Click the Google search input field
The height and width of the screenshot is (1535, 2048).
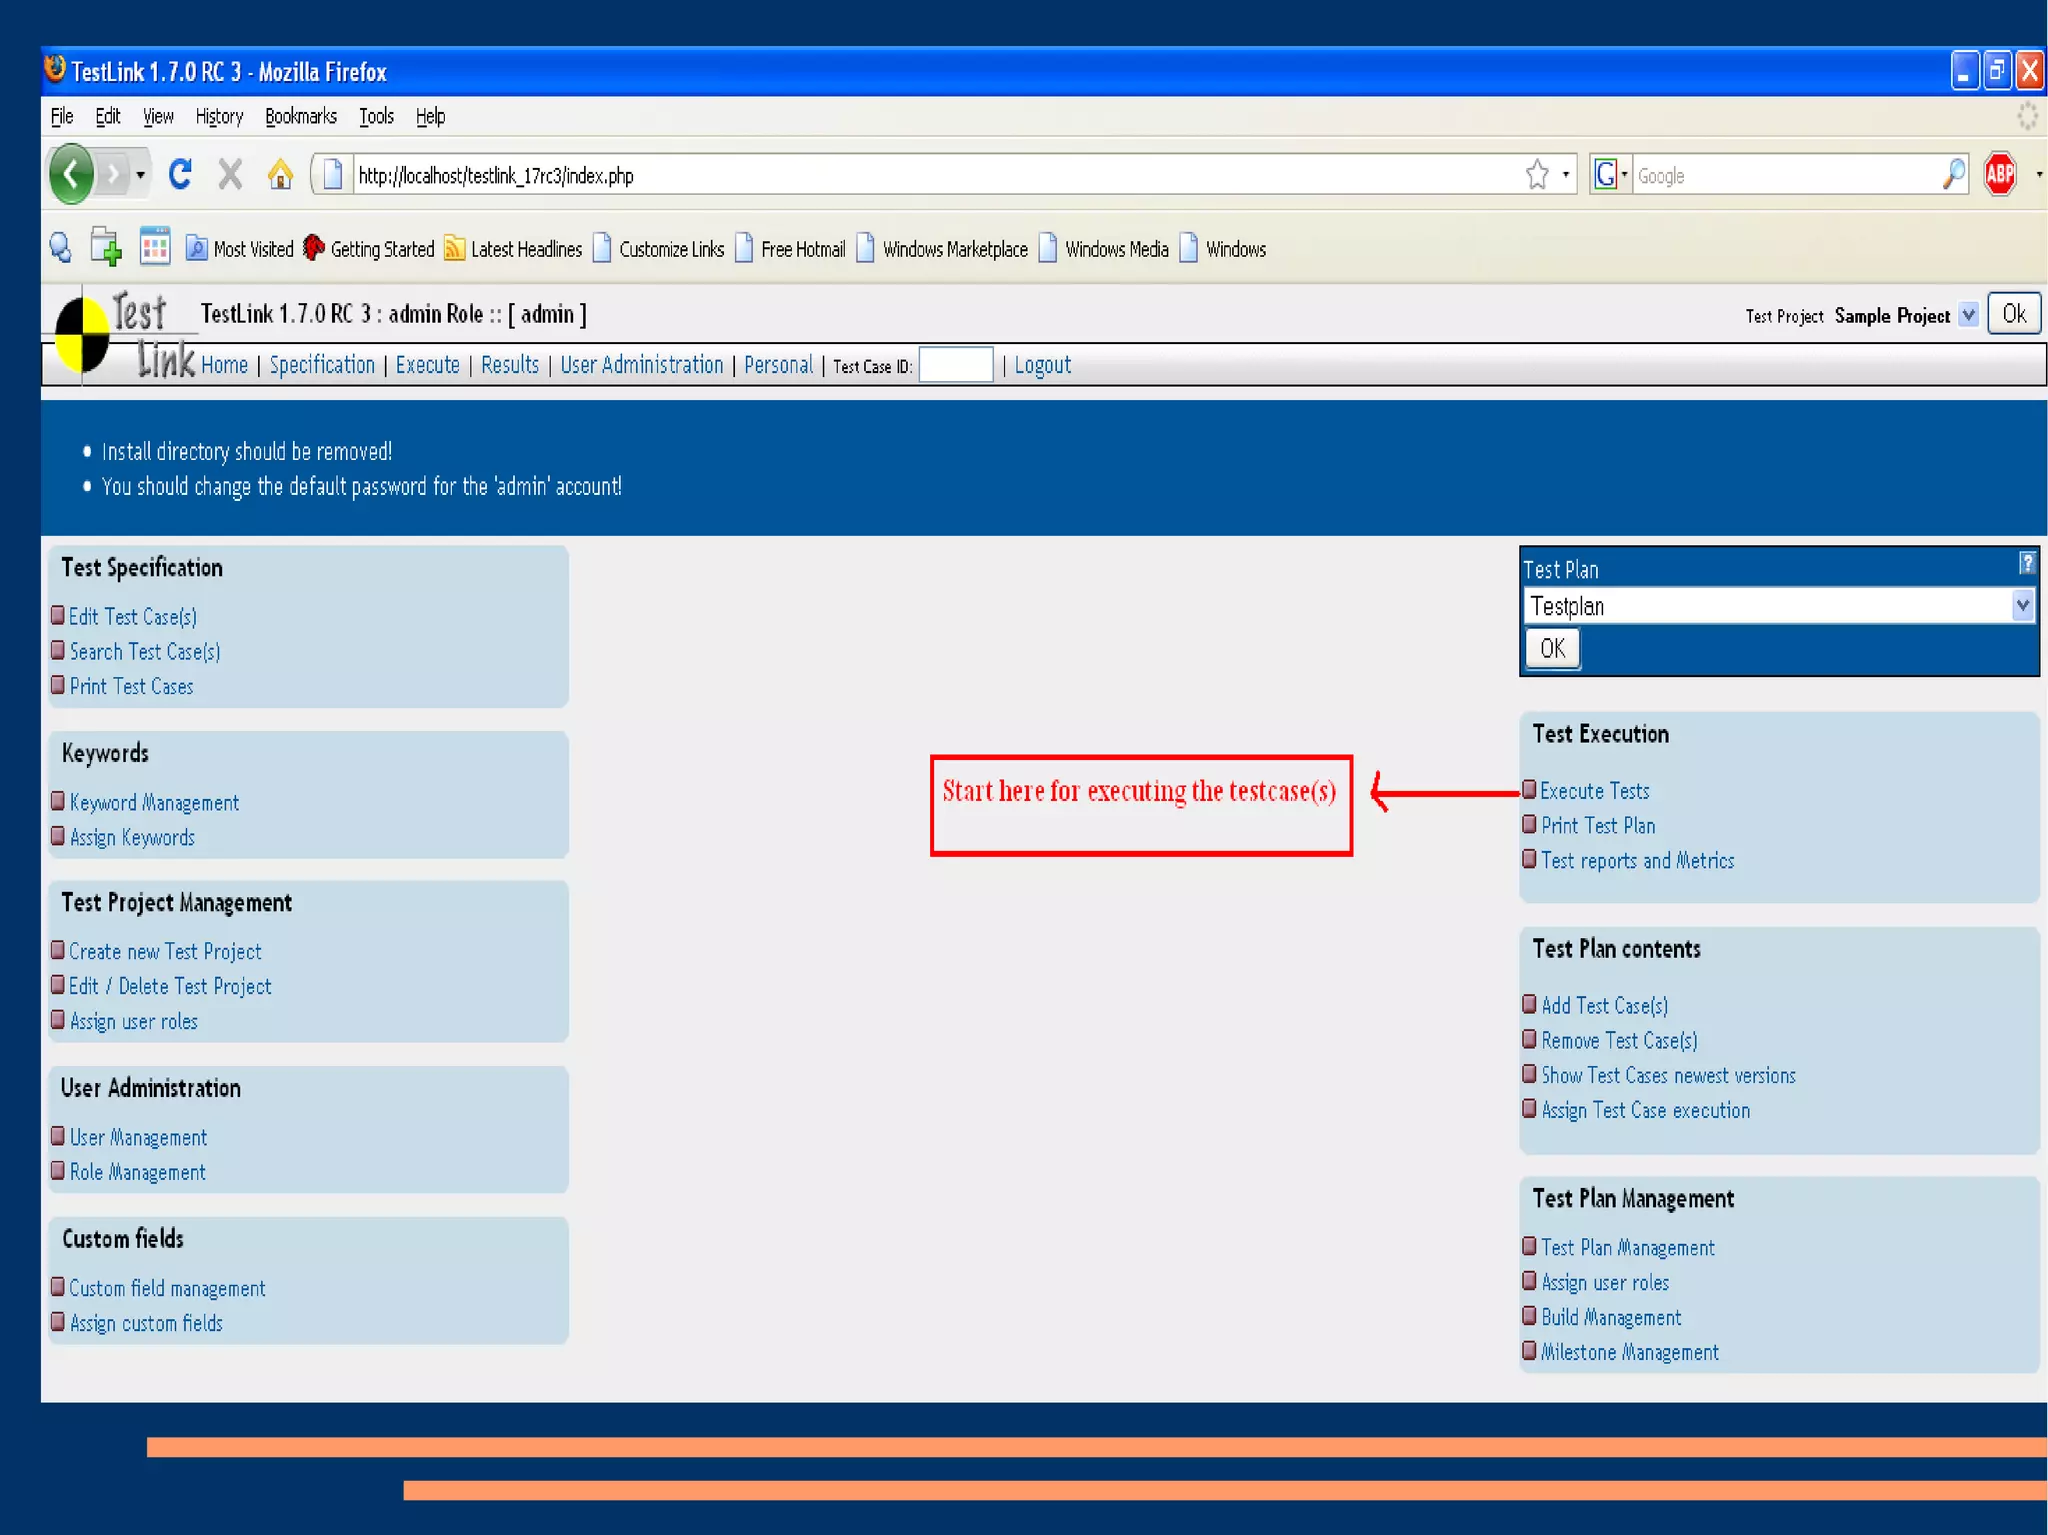pyautogui.click(x=1786, y=175)
